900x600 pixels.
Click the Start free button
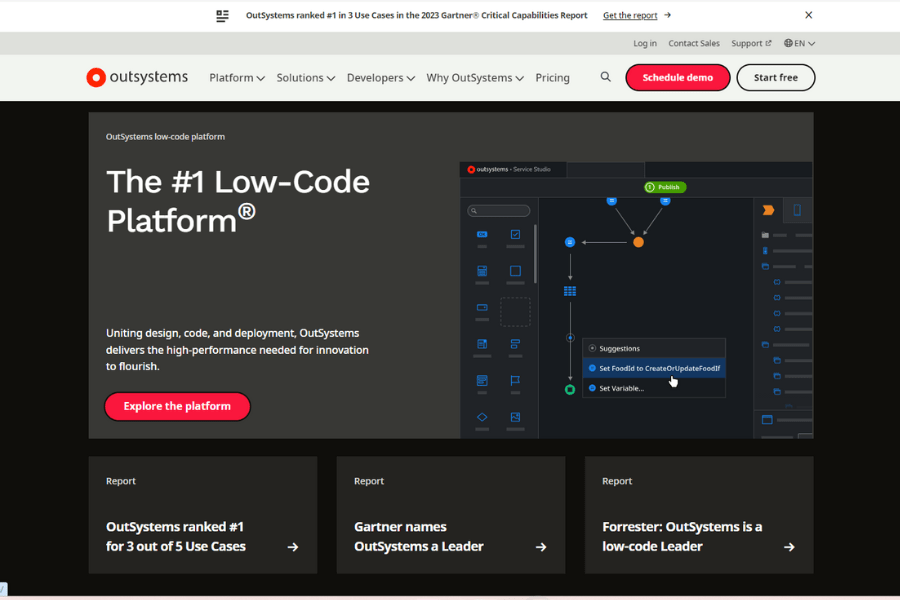click(775, 78)
